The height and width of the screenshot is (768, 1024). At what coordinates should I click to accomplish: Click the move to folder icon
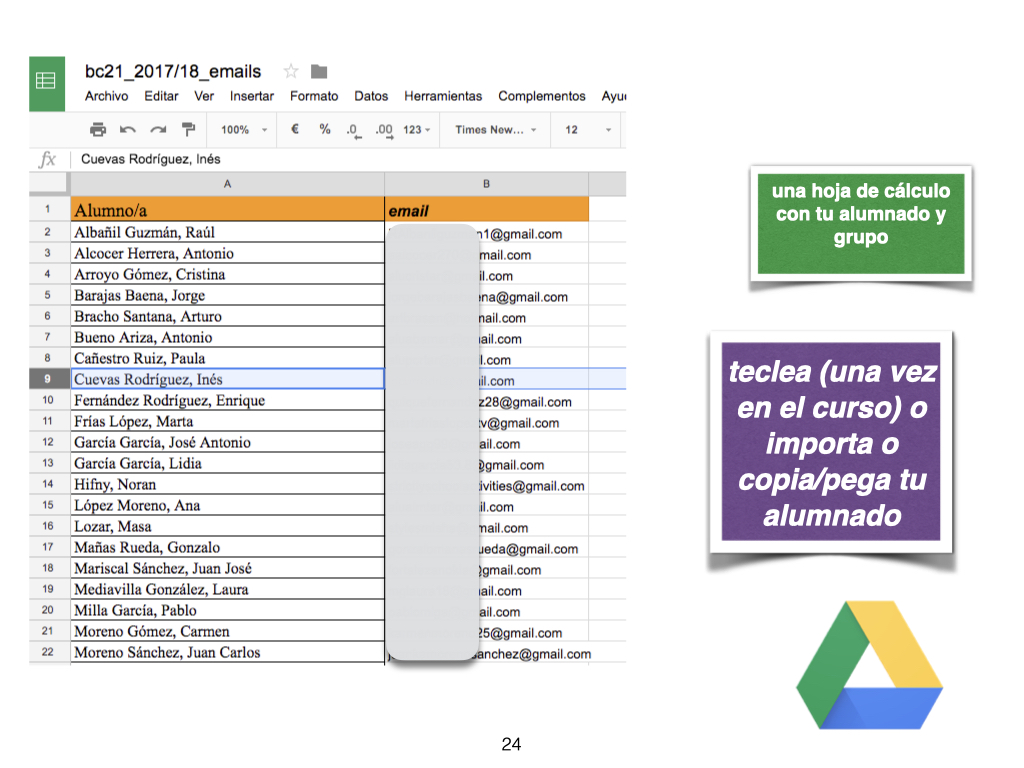pyautogui.click(x=319, y=71)
